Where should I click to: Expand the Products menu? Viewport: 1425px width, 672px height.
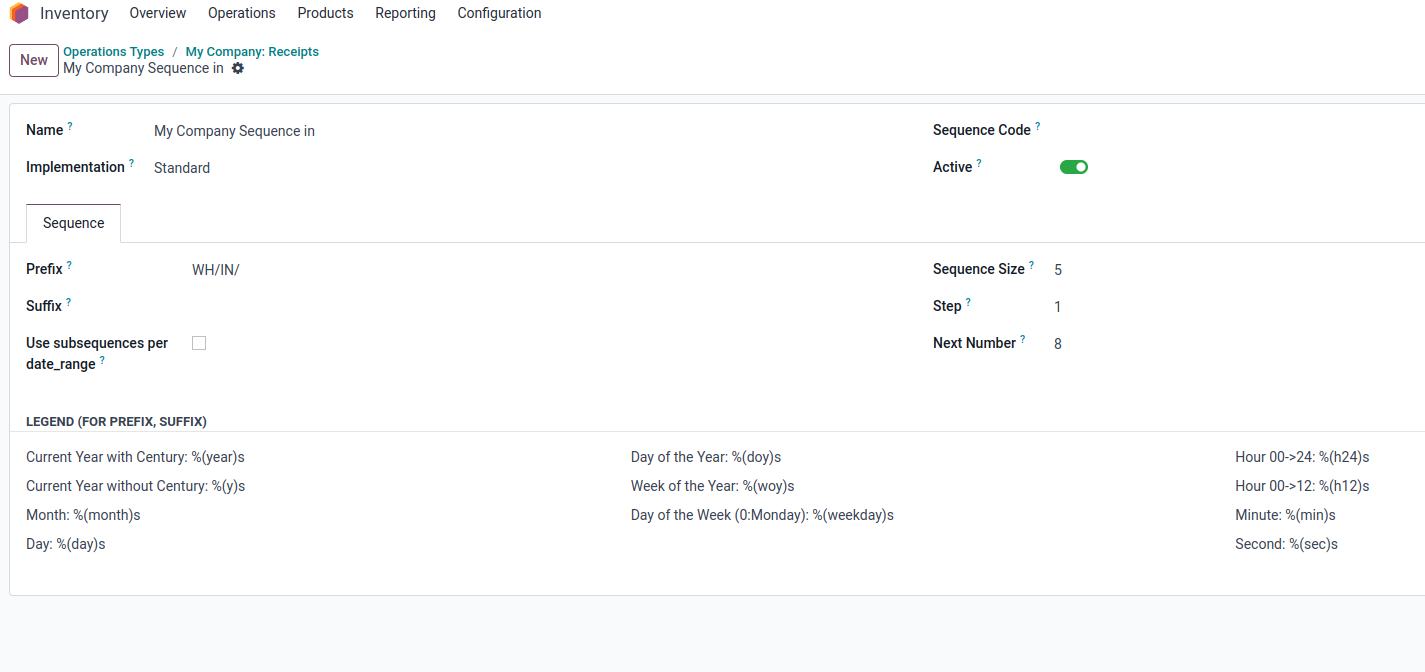tap(325, 13)
